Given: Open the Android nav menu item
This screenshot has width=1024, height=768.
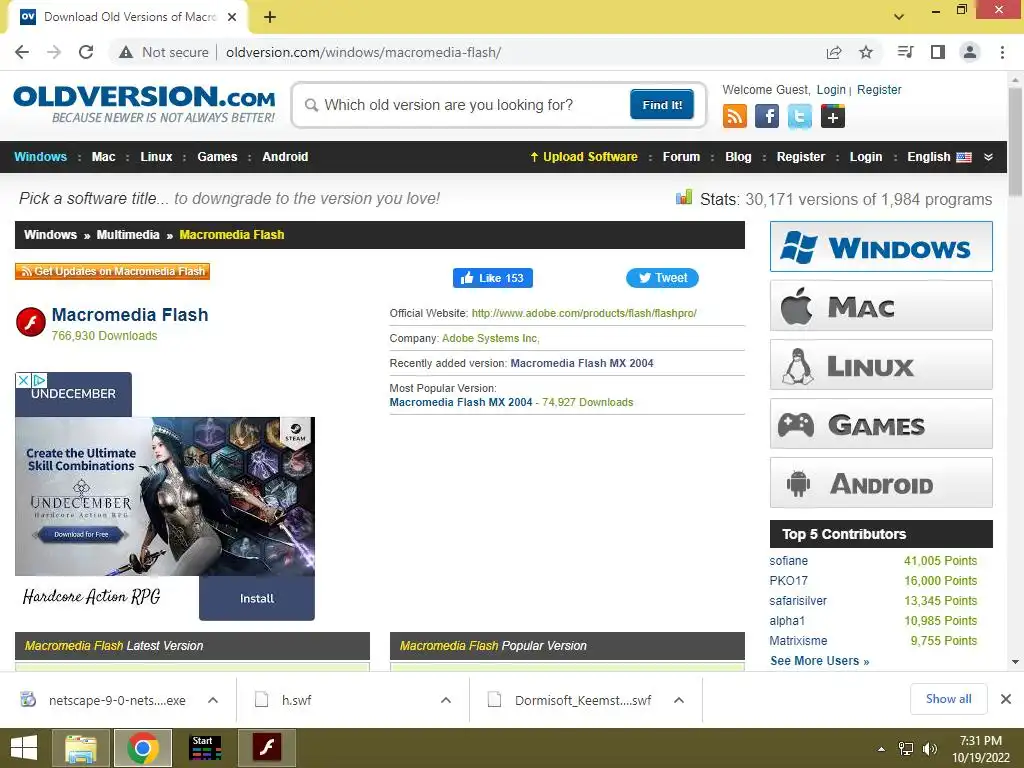Looking at the screenshot, I should coord(285,157).
